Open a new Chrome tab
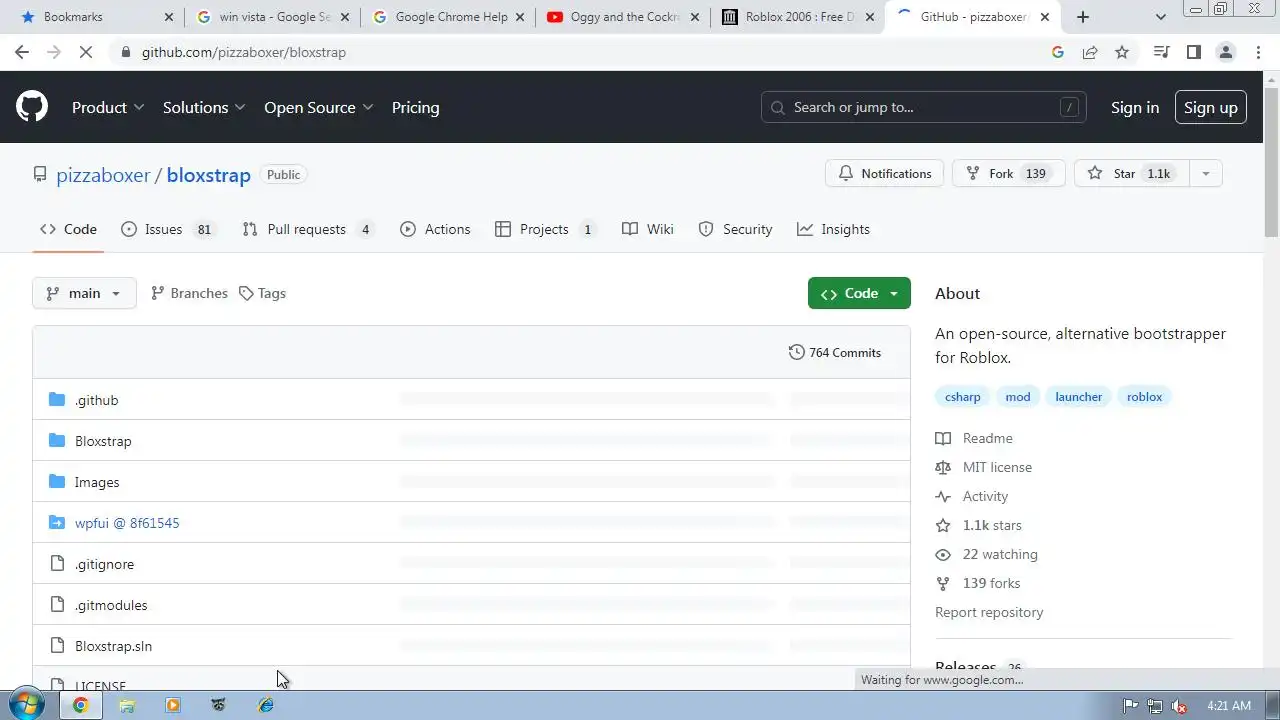The width and height of the screenshot is (1280, 720). (x=1082, y=17)
